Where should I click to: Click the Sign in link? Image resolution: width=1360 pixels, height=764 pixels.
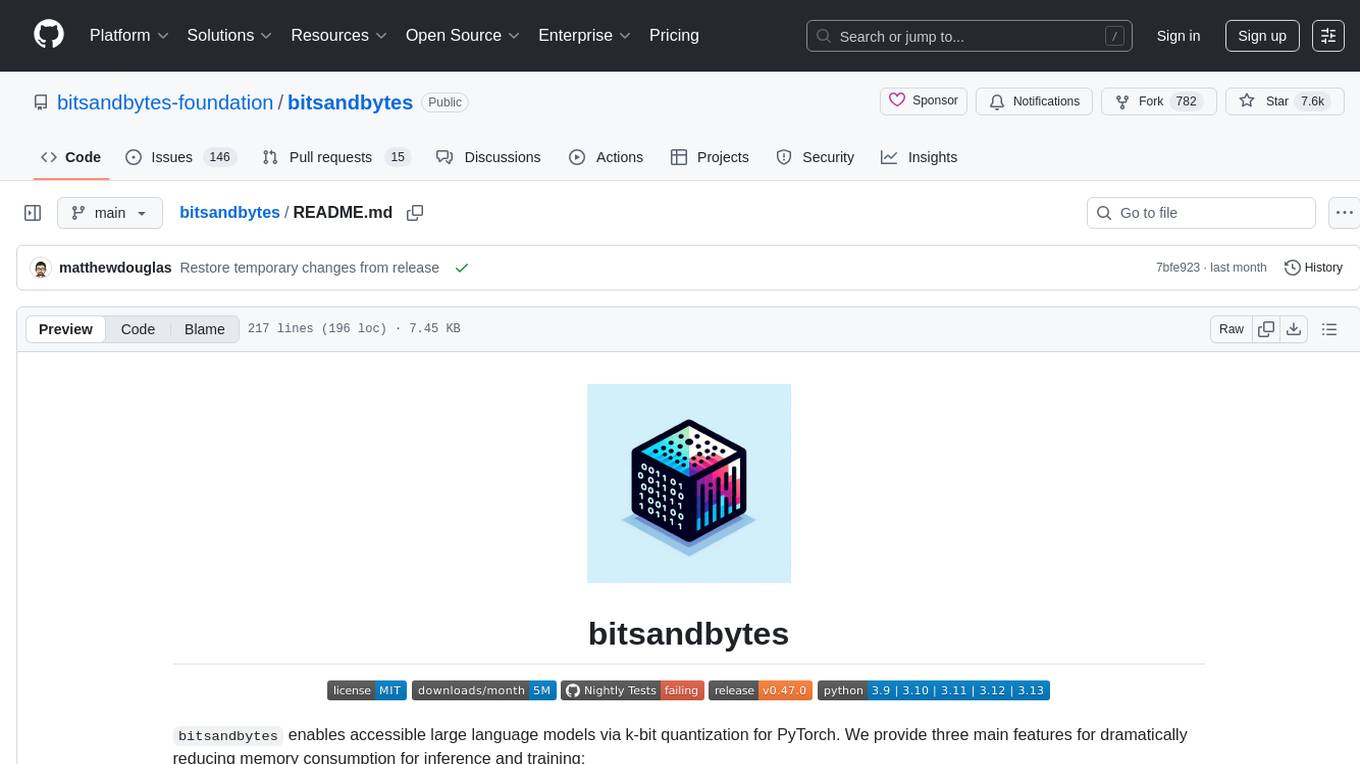(x=1178, y=36)
